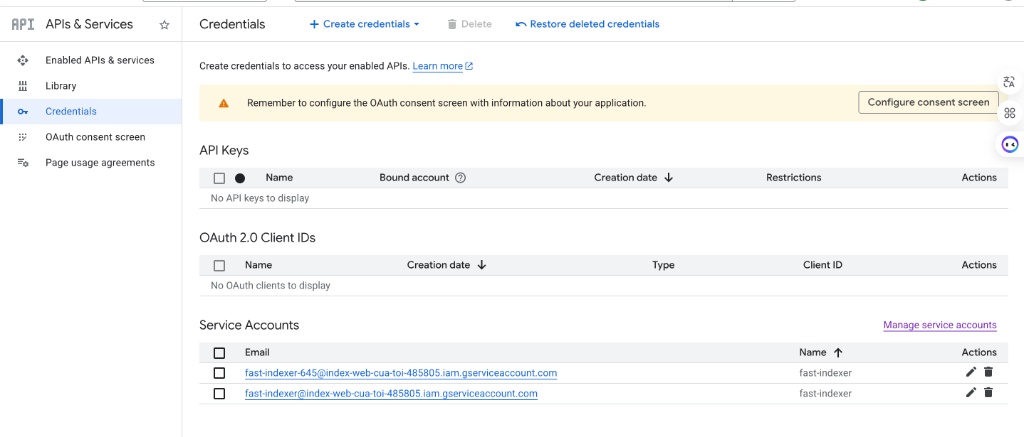
Task: Click Bound account column header
Action: tap(414, 178)
